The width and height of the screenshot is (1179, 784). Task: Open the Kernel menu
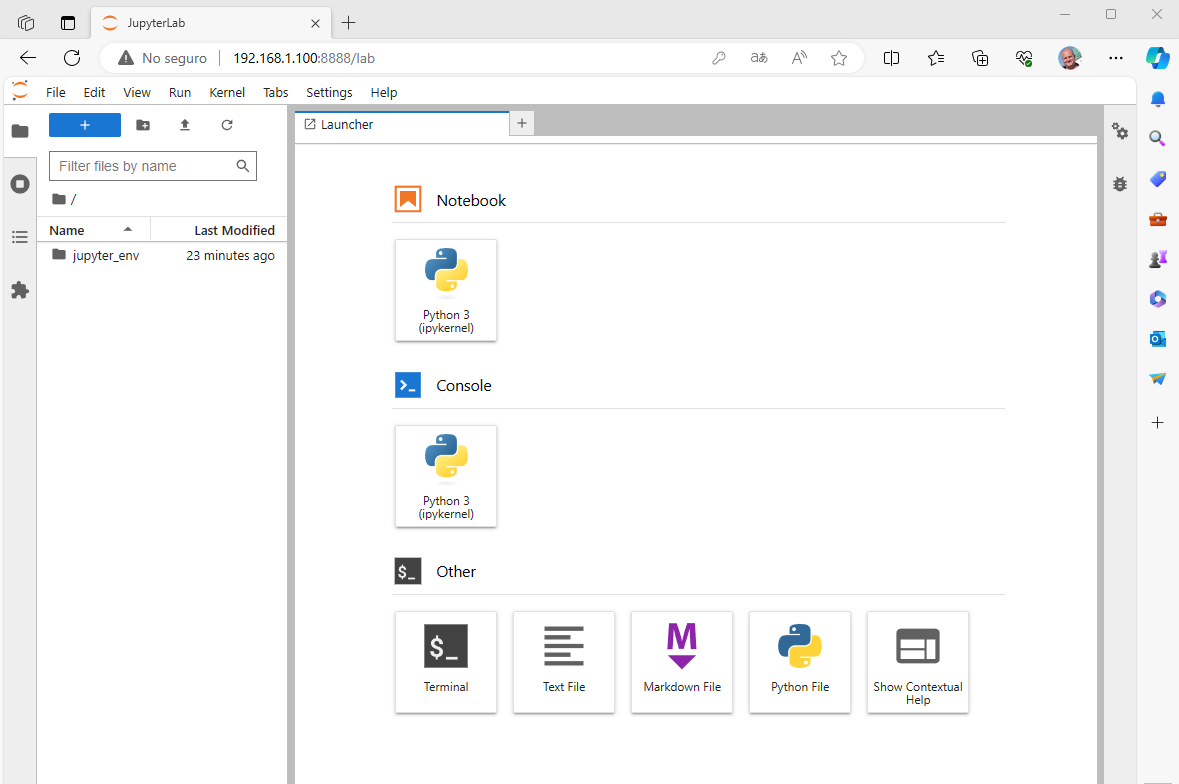227,92
